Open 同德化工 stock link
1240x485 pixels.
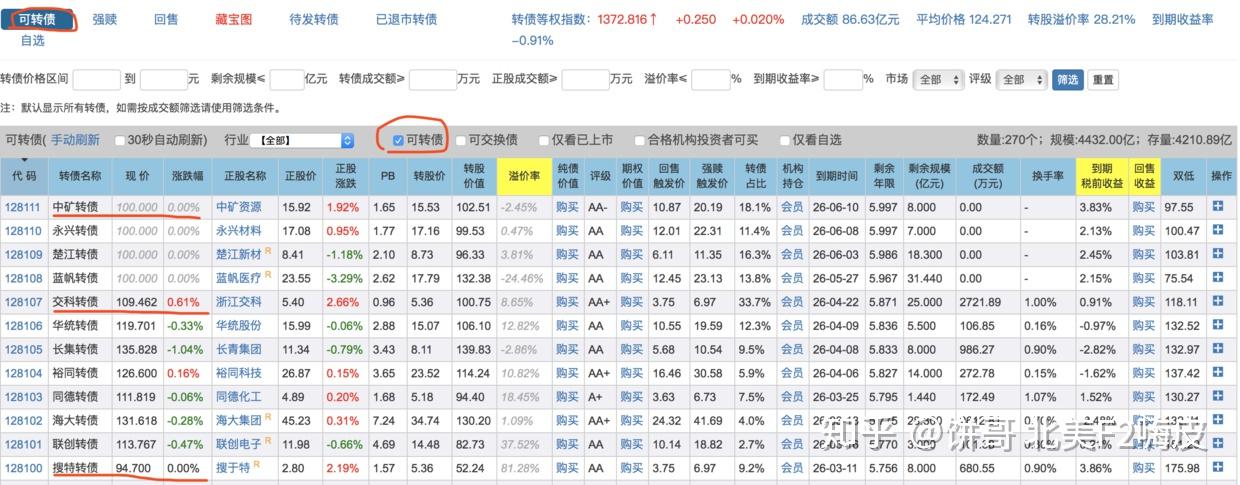239,396
